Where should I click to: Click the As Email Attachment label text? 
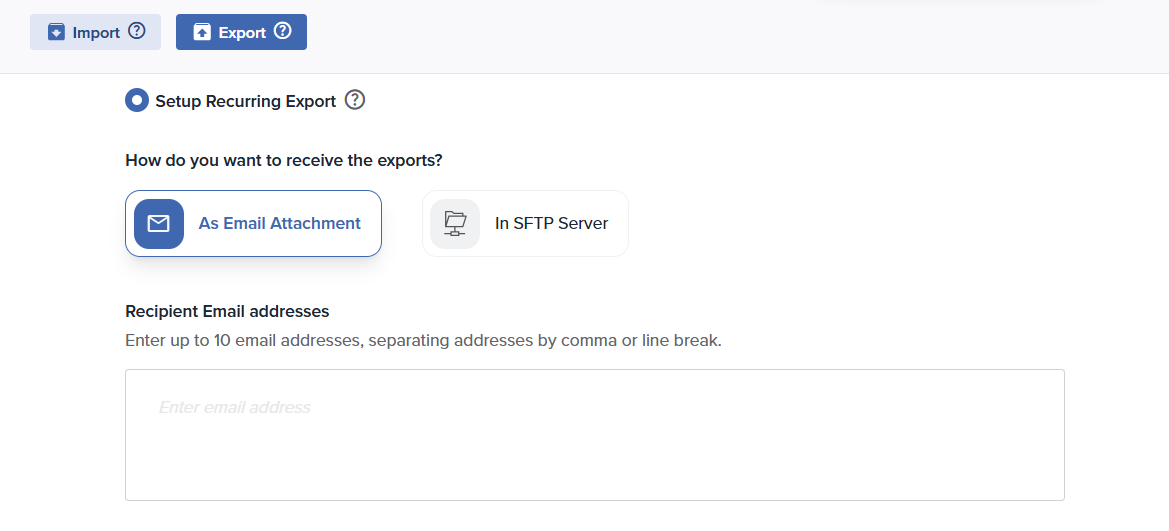coord(279,224)
